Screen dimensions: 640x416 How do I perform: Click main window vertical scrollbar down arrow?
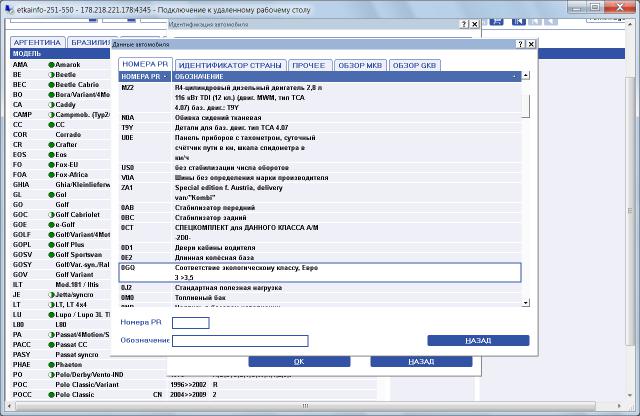[630, 396]
